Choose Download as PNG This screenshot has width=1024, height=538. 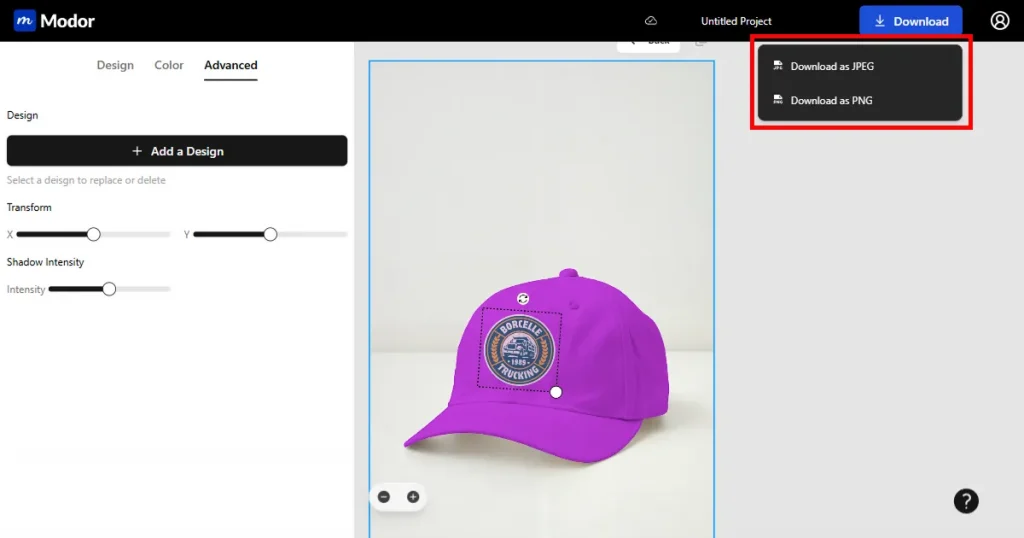click(859, 101)
